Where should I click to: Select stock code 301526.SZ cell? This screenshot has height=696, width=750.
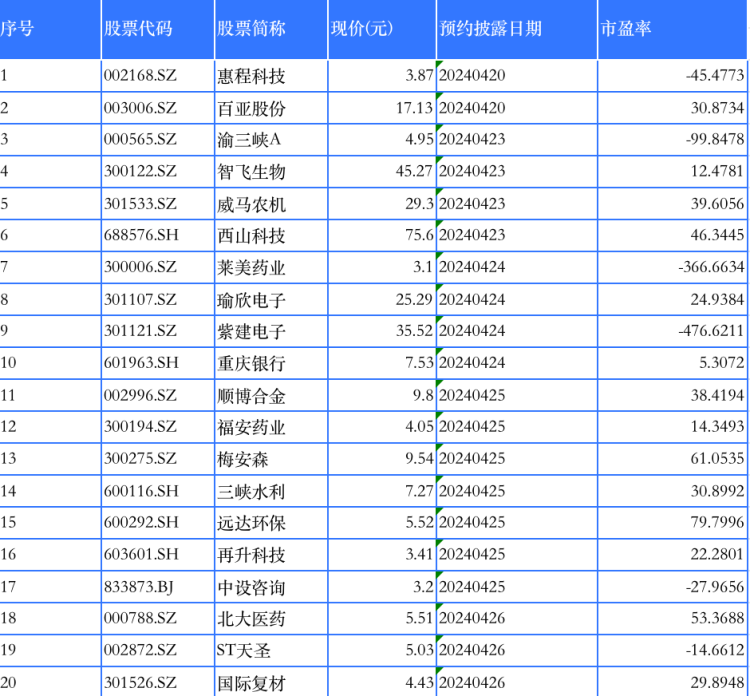coord(158,682)
